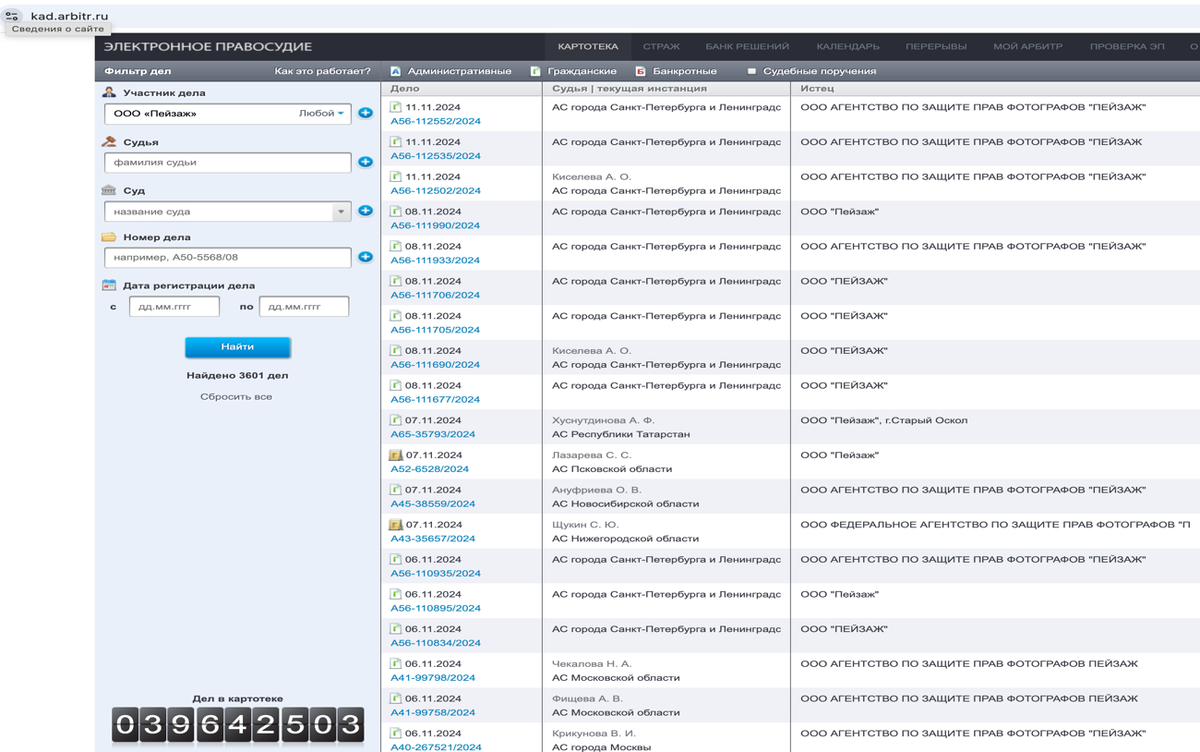Screen dimensions: 1200x752
Task: Add another participant with plus icon
Action: [365, 113]
